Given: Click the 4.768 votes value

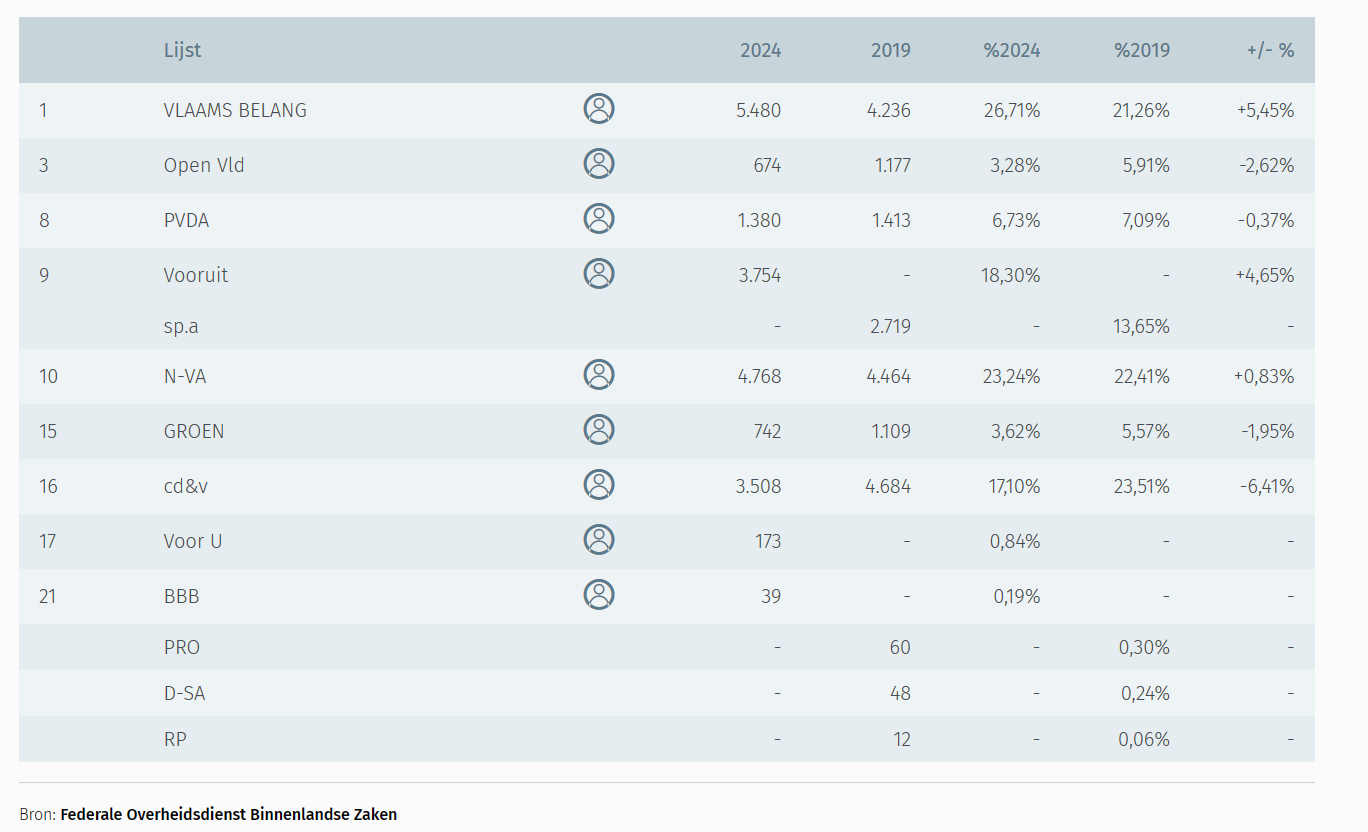Looking at the screenshot, I should coord(759,377).
